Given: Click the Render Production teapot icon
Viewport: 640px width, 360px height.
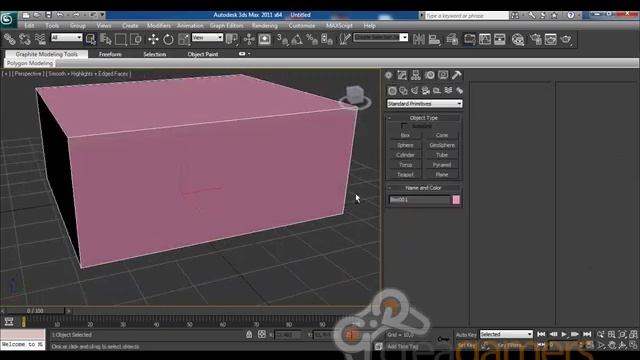Looking at the screenshot, I should click(x=566, y=39).
